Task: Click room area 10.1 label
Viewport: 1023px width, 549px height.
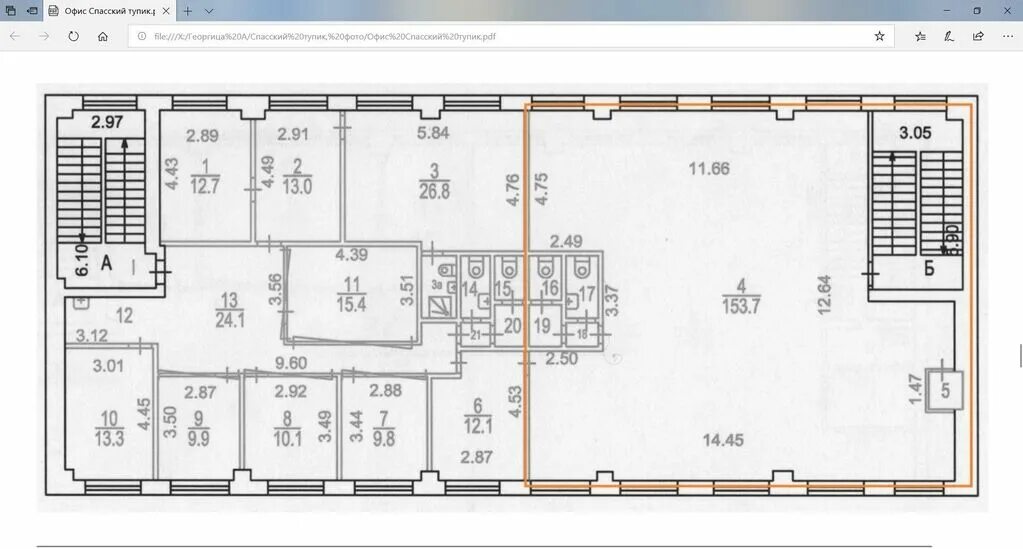Action: pos(287,438)
